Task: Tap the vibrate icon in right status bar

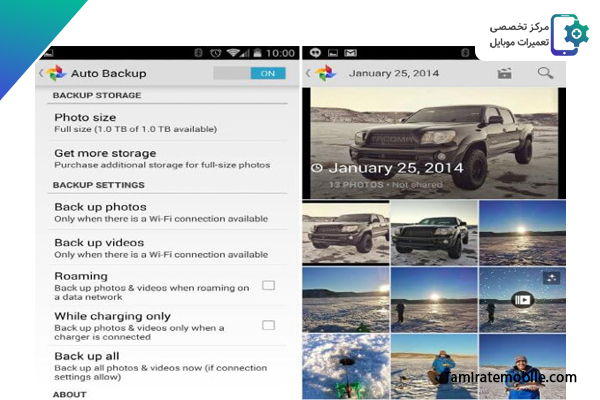Action: pos(465,52)
